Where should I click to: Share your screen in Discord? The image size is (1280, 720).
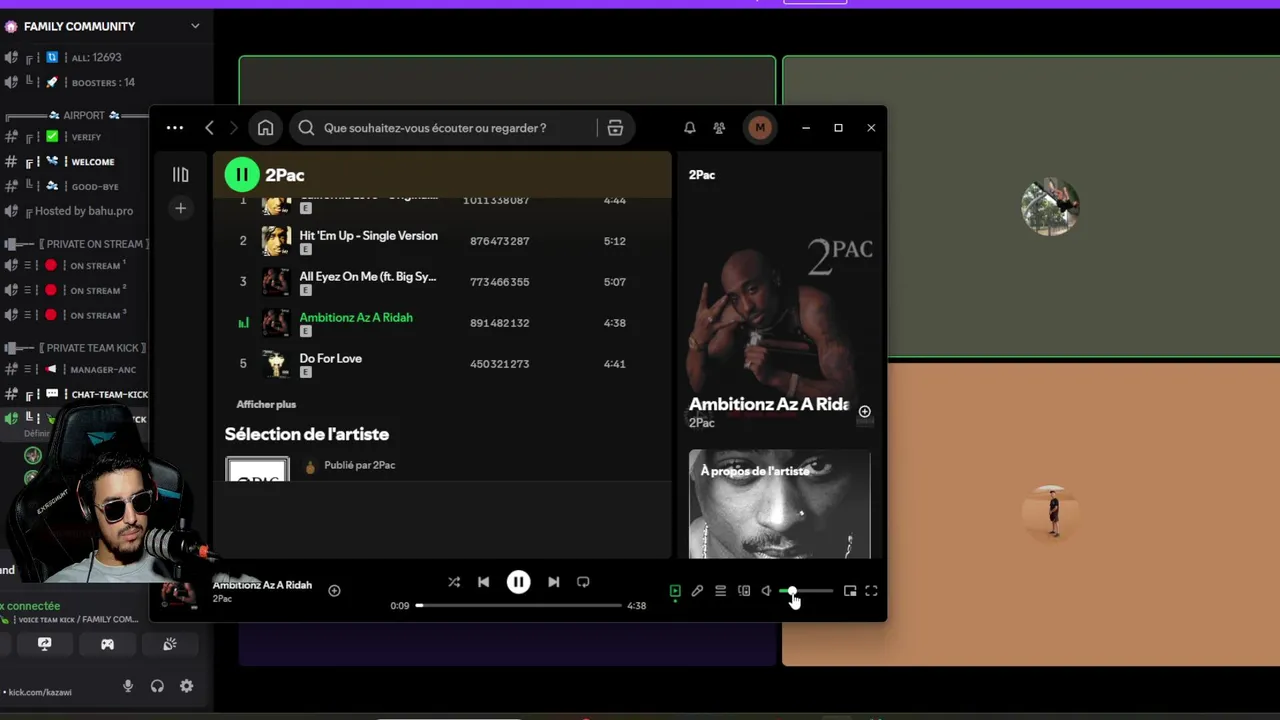(44, 644)
